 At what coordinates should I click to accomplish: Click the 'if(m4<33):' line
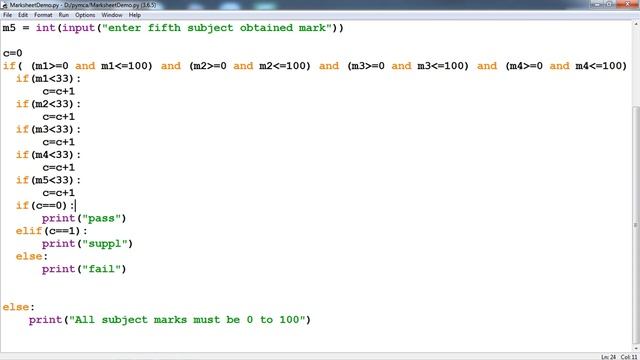[x=48, y=155]
